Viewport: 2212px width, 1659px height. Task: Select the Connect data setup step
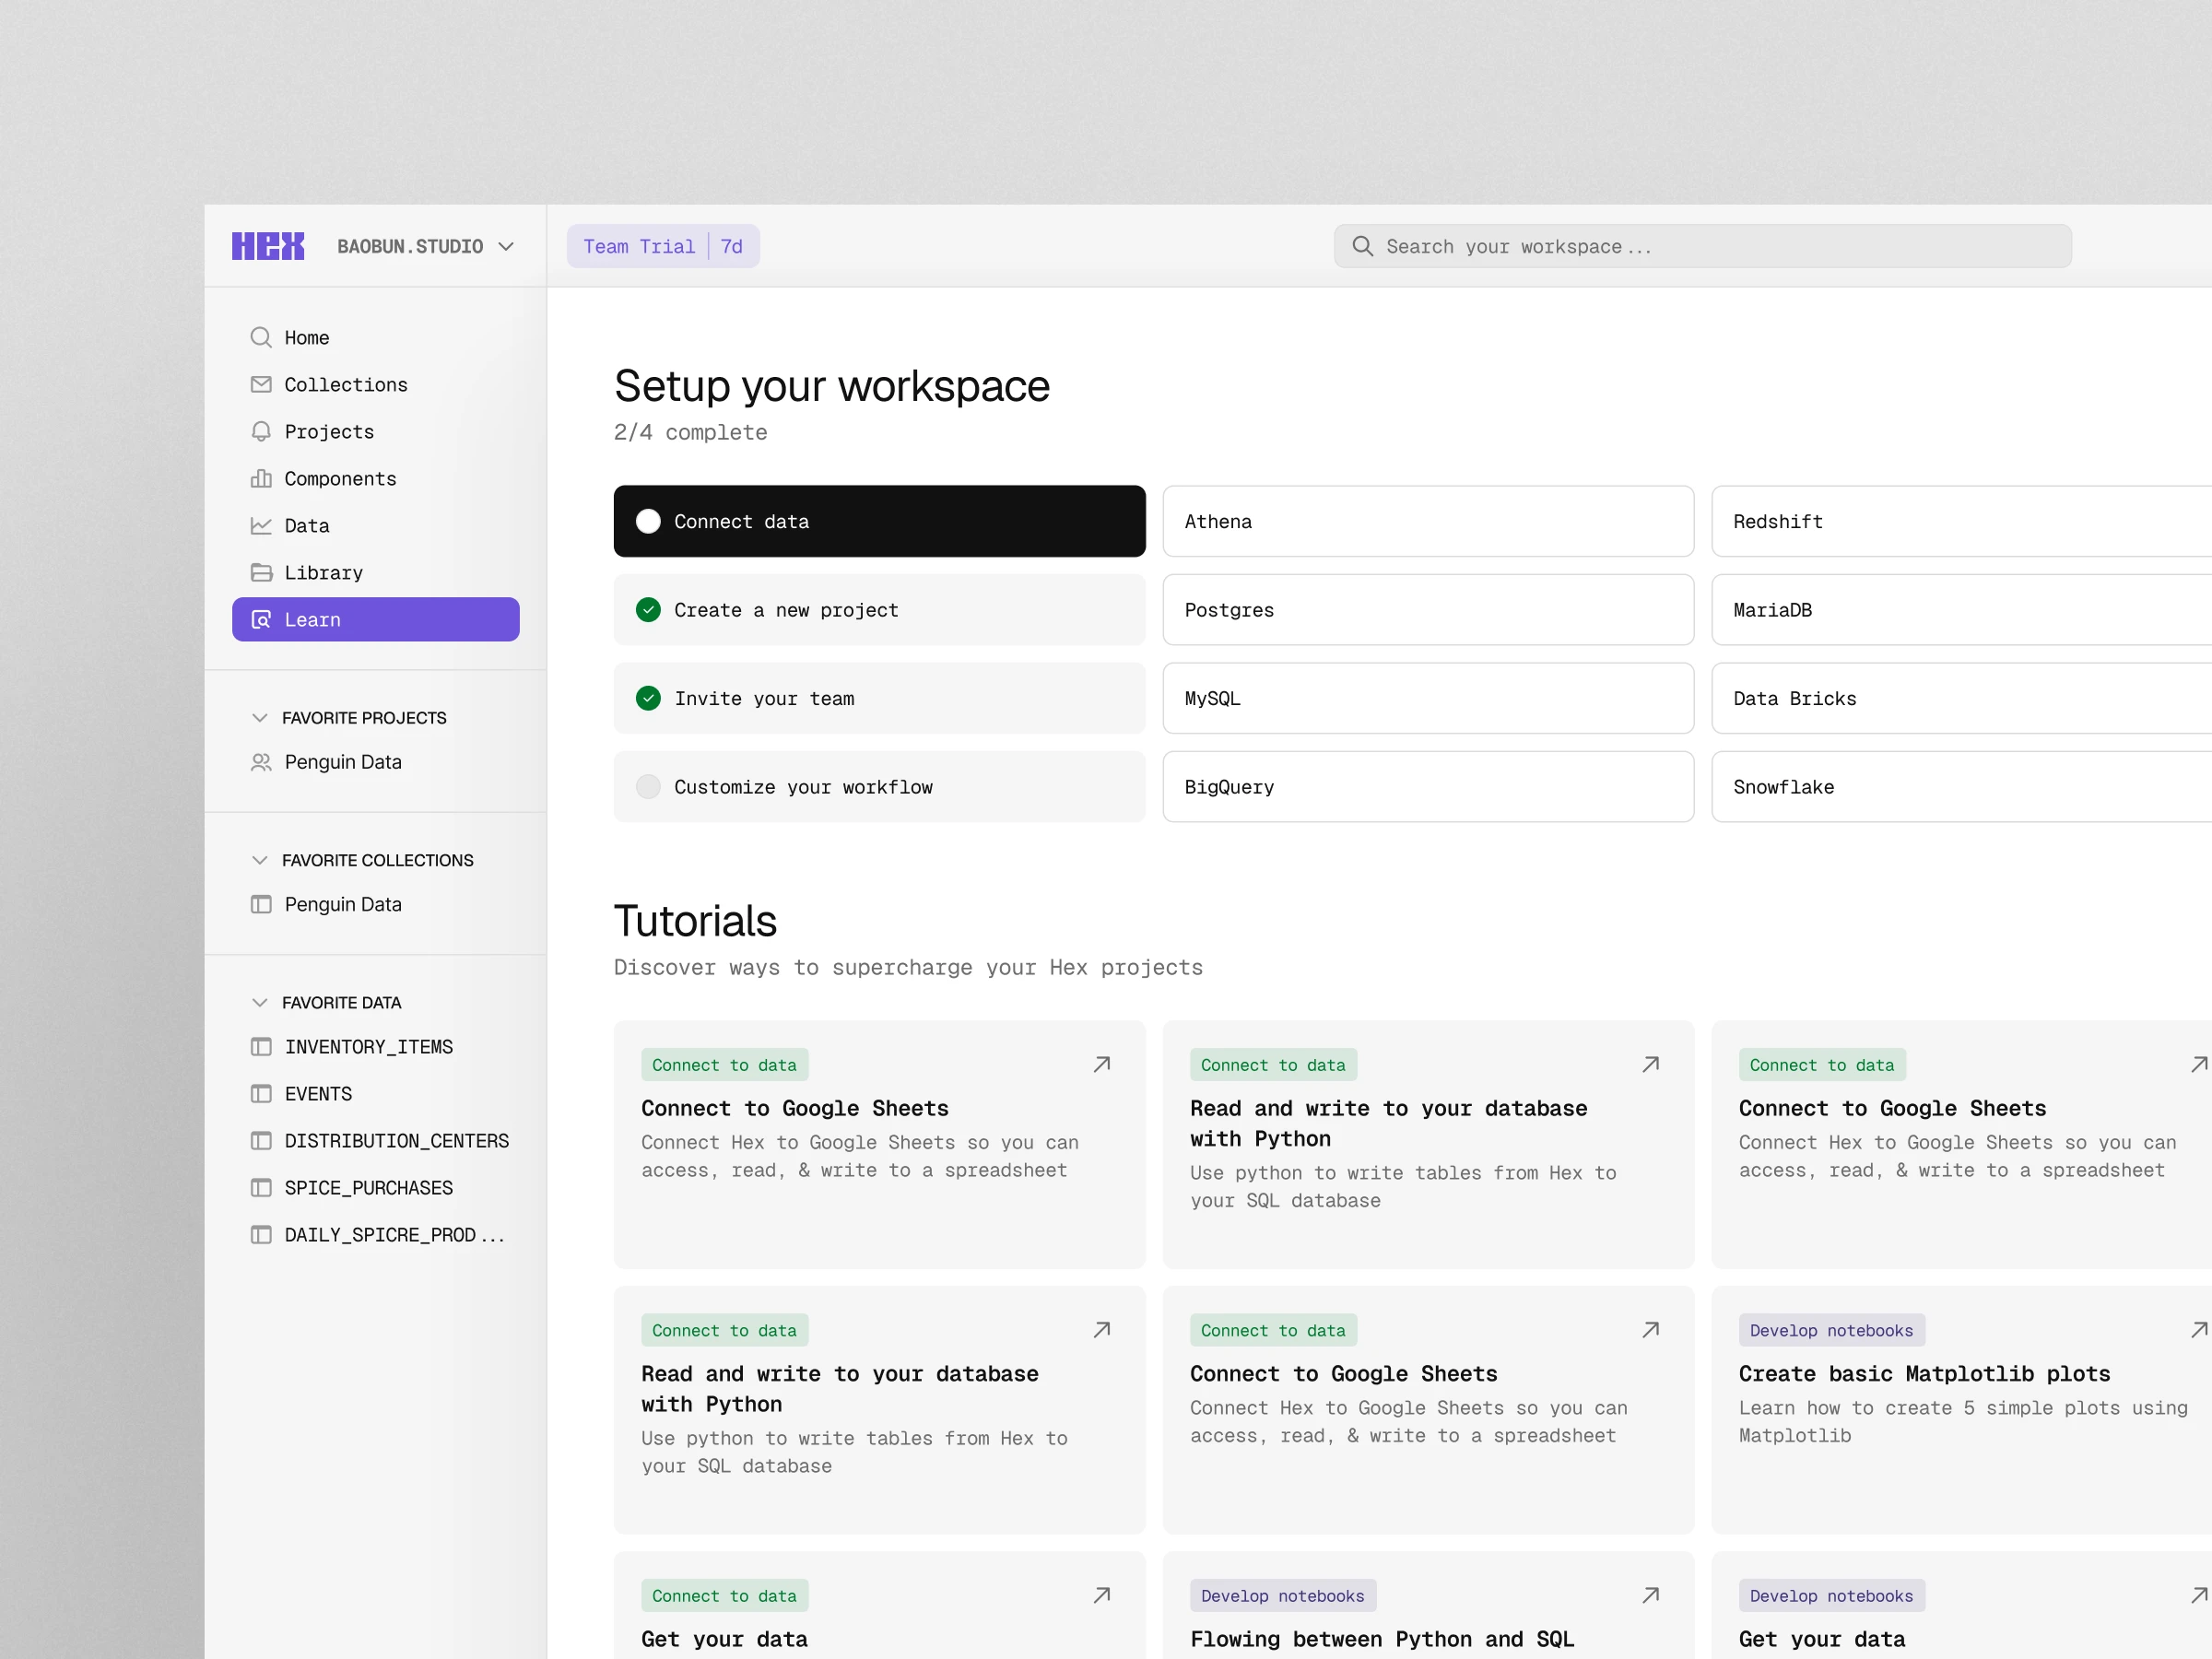point(879,521)
